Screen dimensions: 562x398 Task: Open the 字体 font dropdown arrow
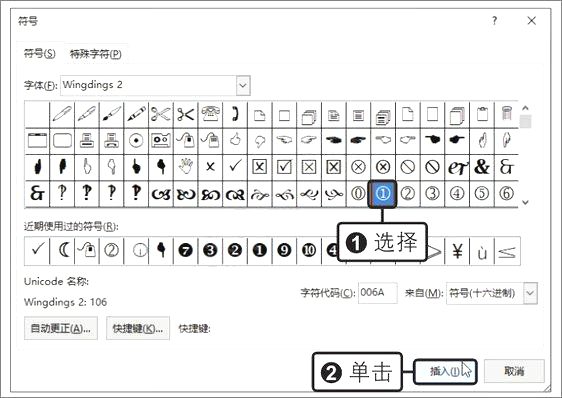pyautogui.click(x=243, y=85)
